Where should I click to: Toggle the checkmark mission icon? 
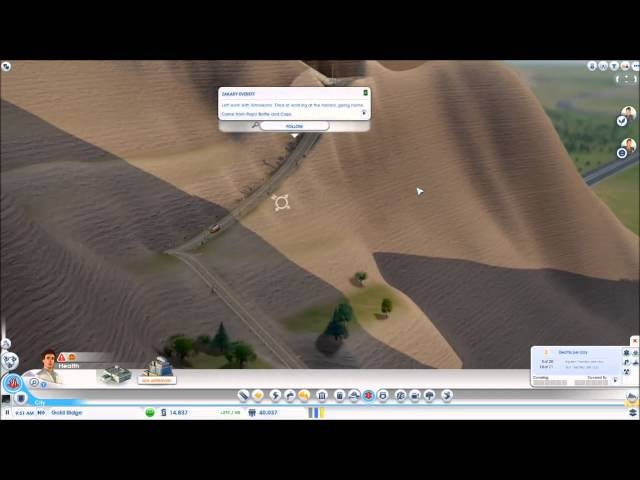(621, 121)
